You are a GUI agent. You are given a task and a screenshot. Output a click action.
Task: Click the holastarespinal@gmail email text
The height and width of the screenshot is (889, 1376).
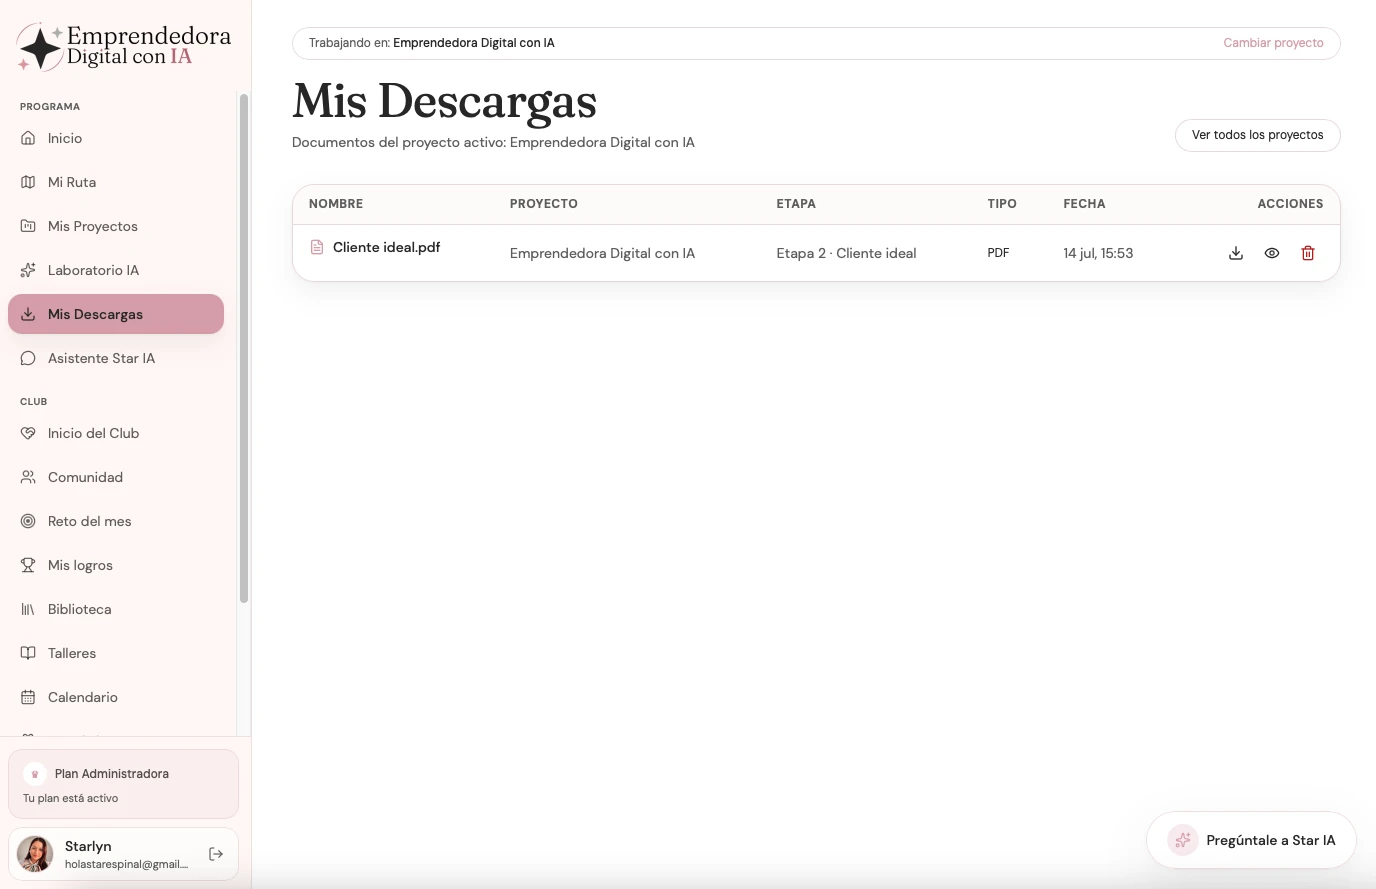tap(126, 864)
